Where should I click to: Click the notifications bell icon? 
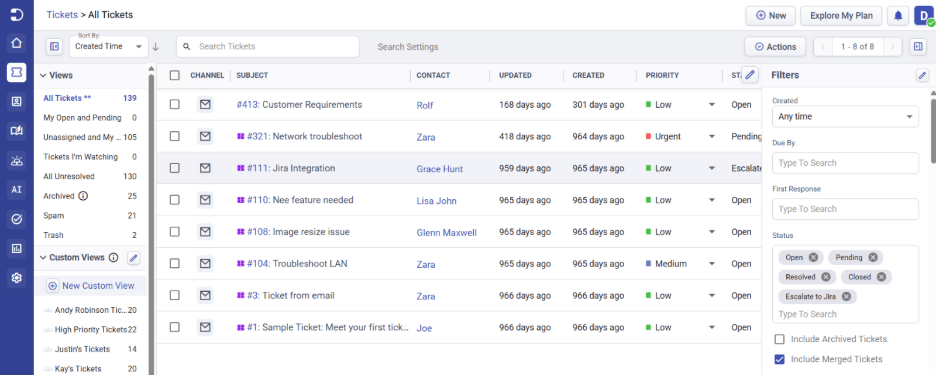coord(898,16)
